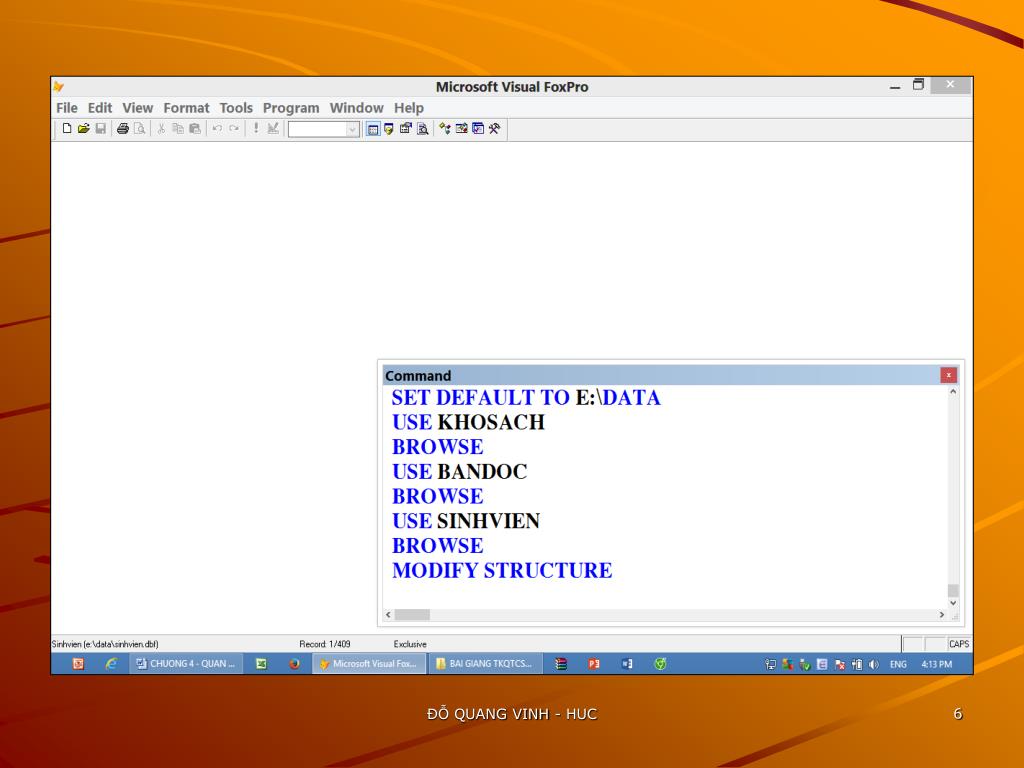Print using the printer icon

122,129
